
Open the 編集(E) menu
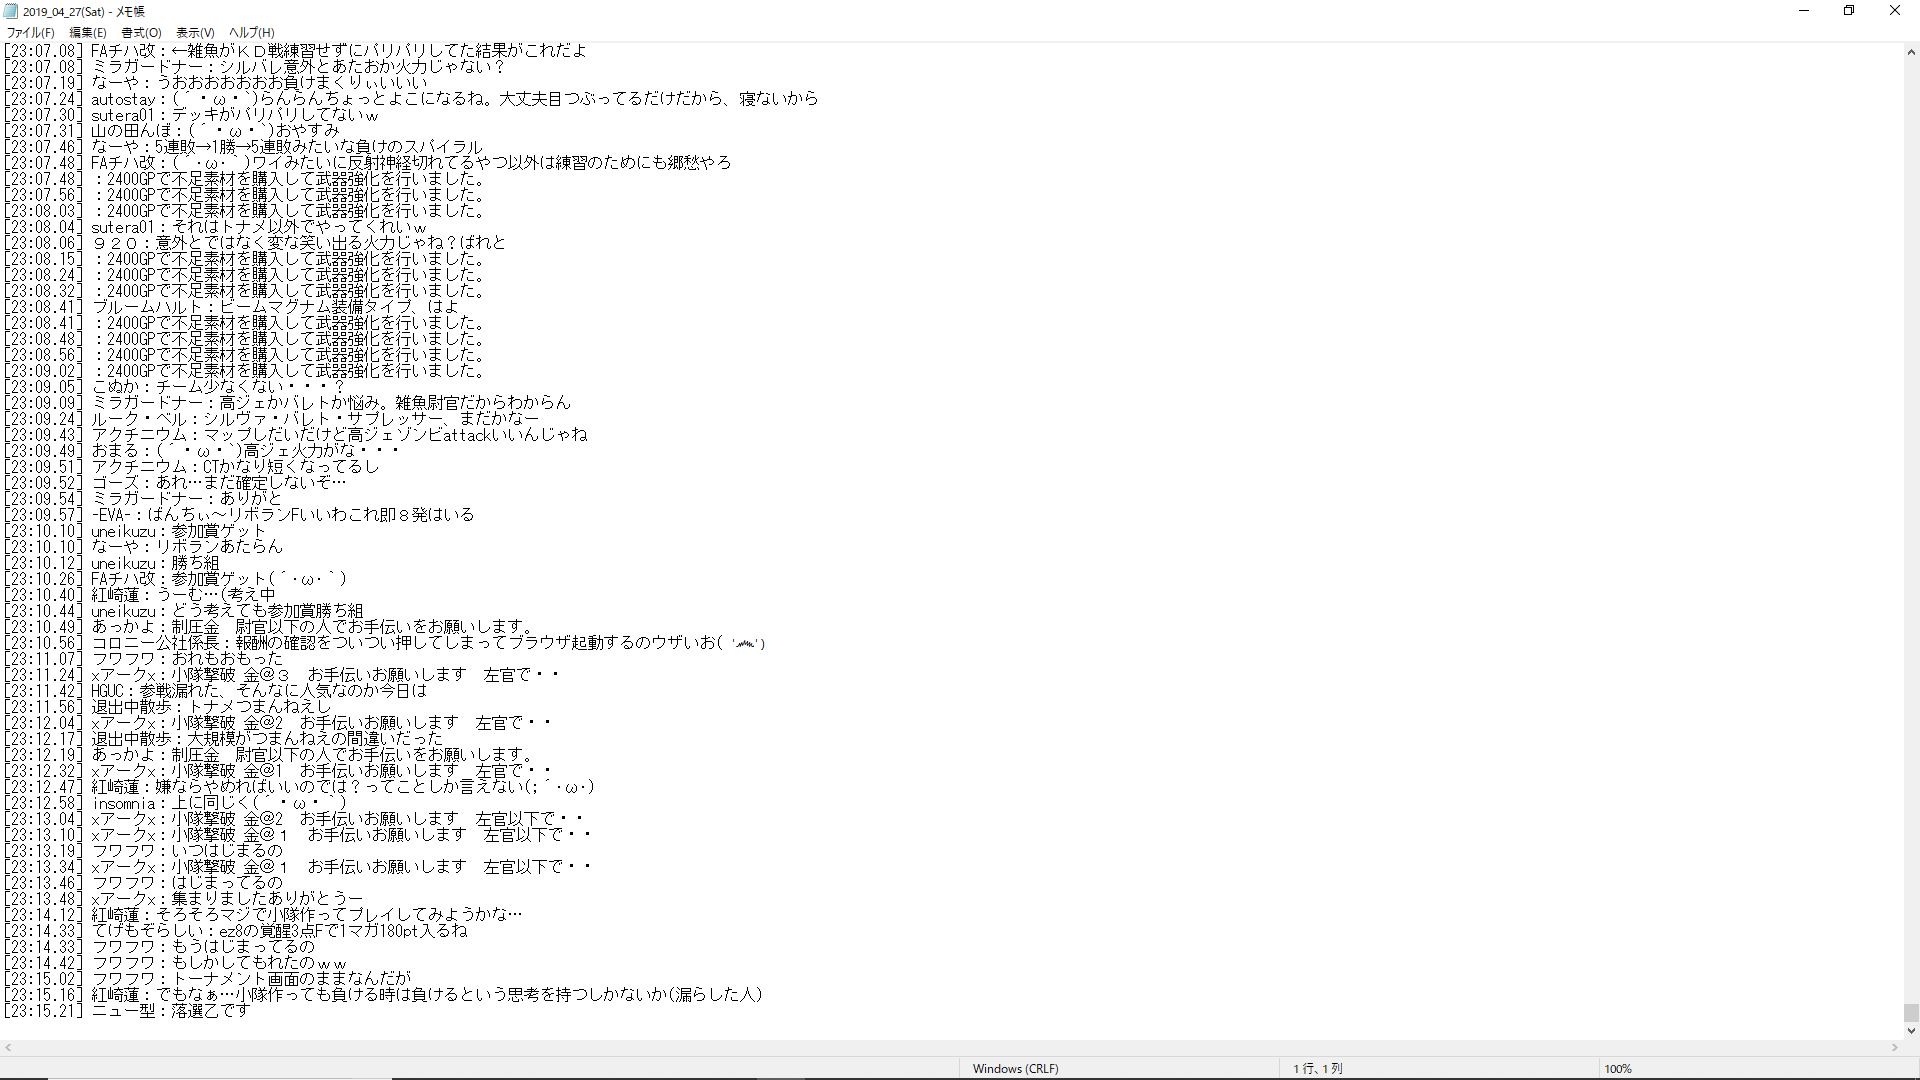[x=87, y=33]
